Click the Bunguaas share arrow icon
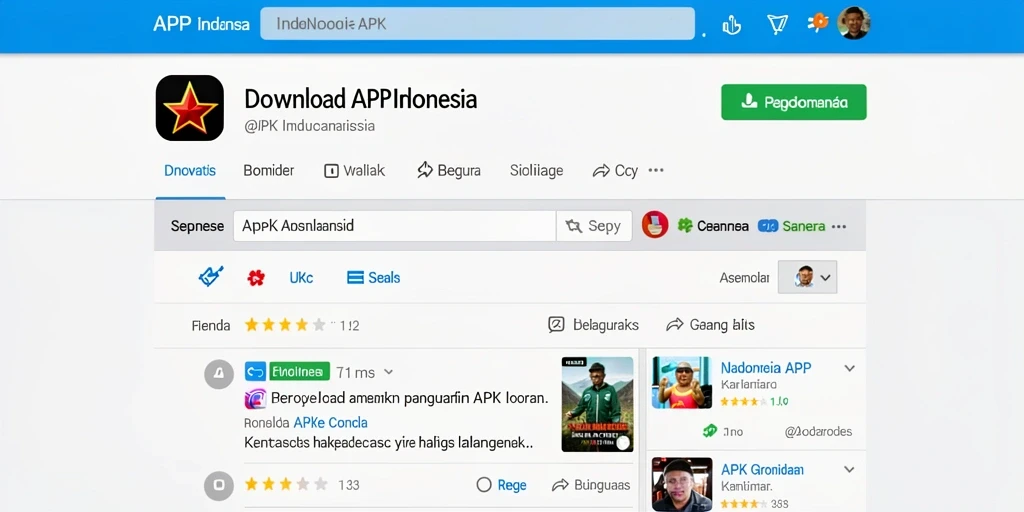This screenshot has width=1024, height=512. (560, 485)
